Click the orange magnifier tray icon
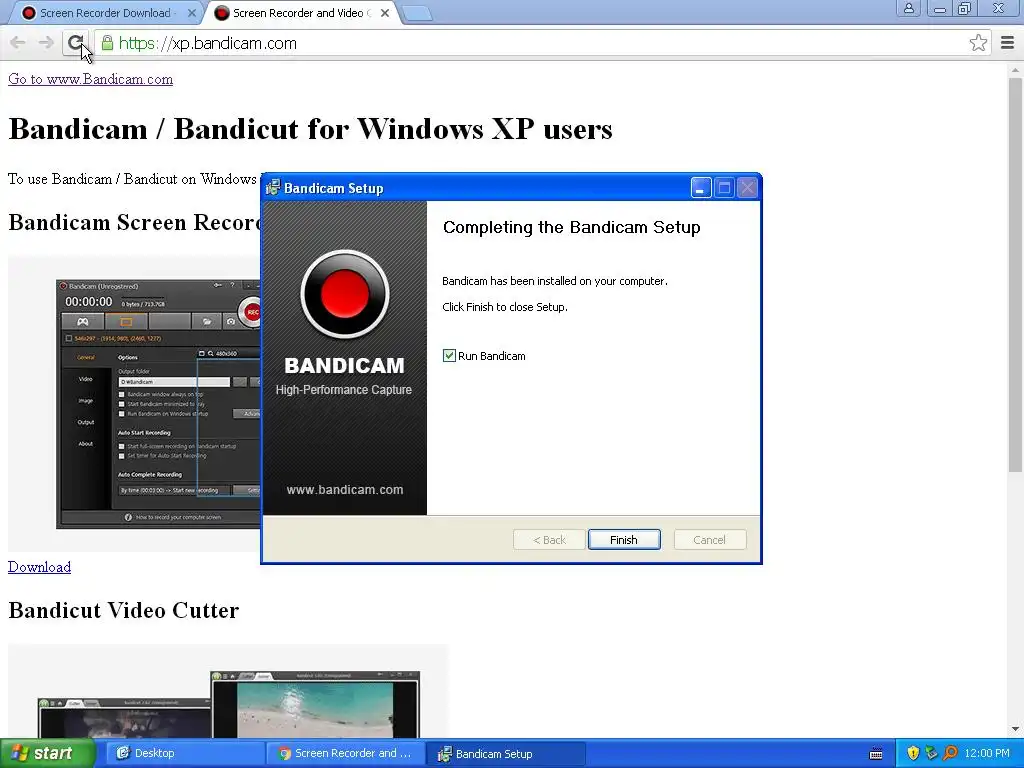Viewport: 1024px width, 768px height. pyautogui.click(x=950, y=753)
